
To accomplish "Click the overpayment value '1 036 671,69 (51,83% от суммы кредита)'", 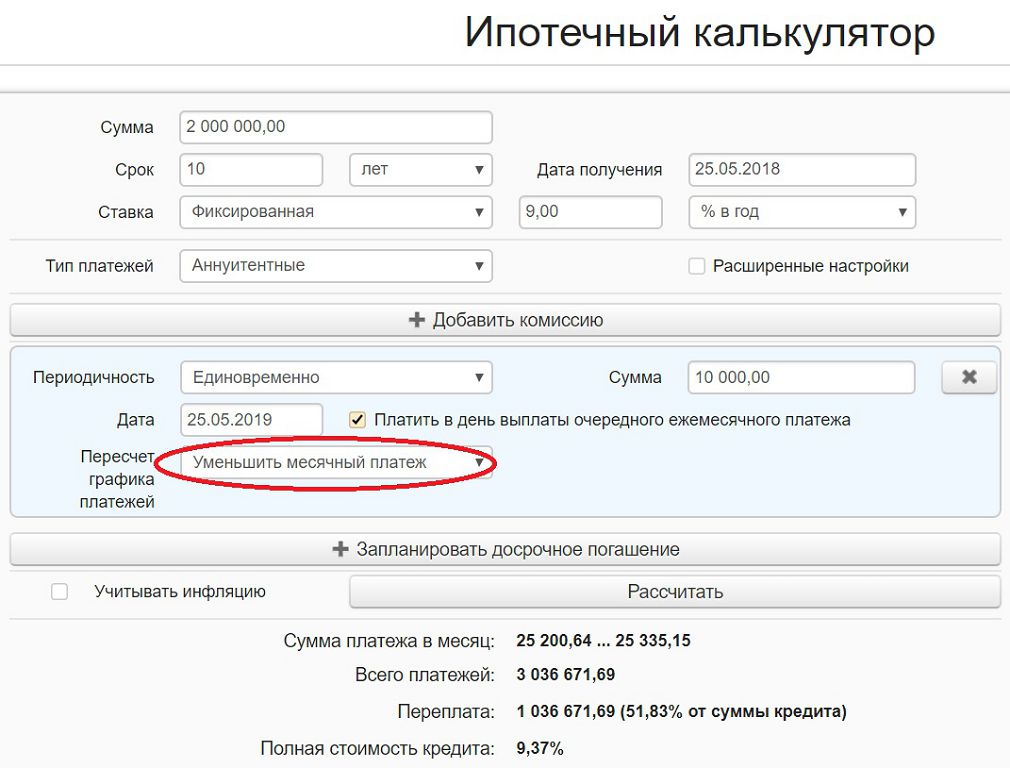I will 681,711.
